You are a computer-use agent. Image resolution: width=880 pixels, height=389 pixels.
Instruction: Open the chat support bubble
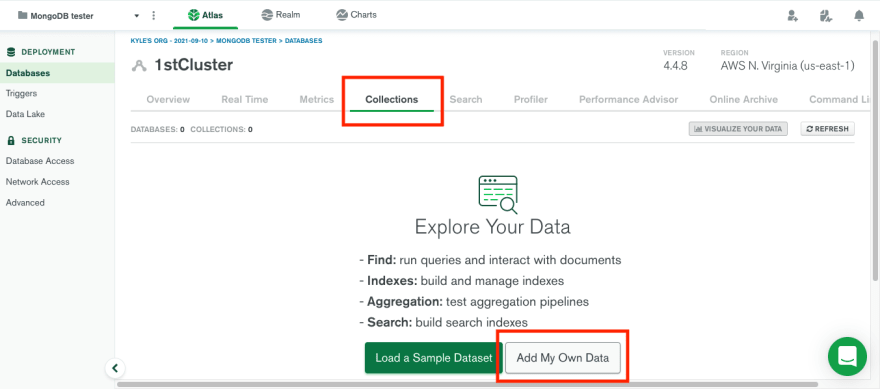pos(847,356)
